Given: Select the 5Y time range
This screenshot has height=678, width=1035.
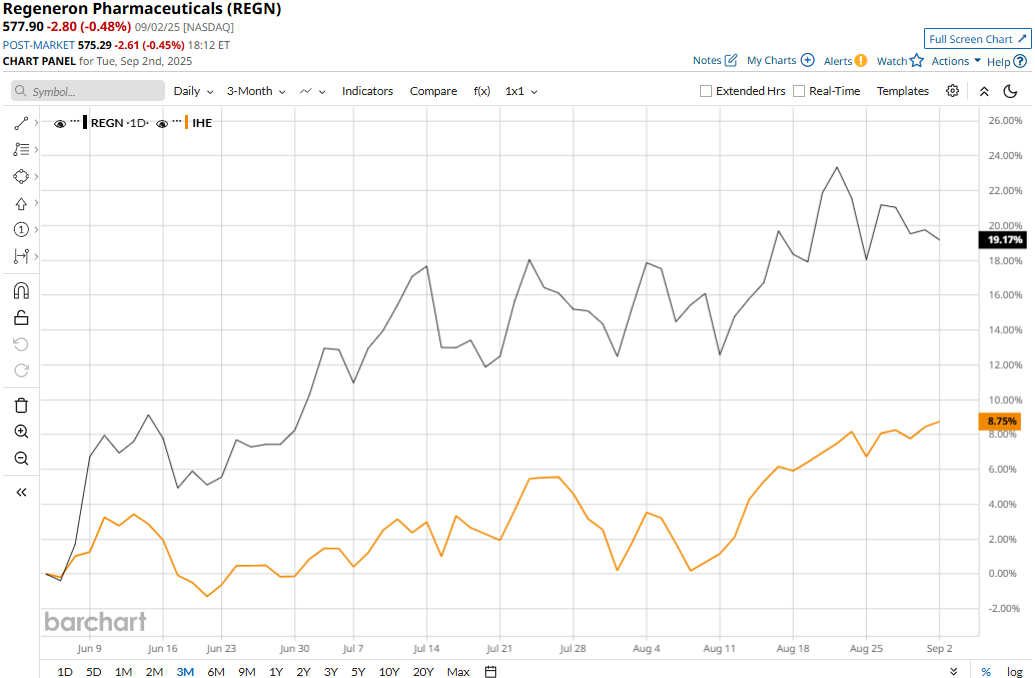Looking at the screenshot, I should click(x=358, y=671).
